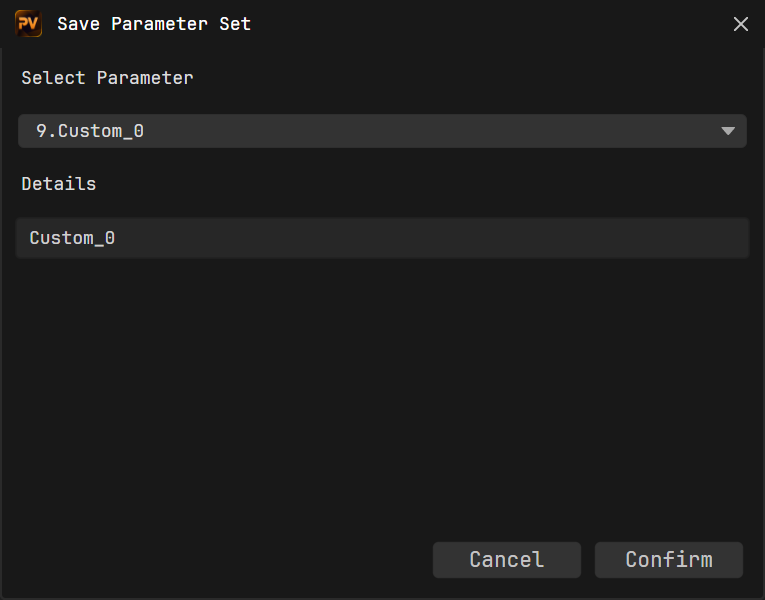Close the Save Parameter Set dialog
This screenshot has width=765, height=600.
(x=741, y=24)
